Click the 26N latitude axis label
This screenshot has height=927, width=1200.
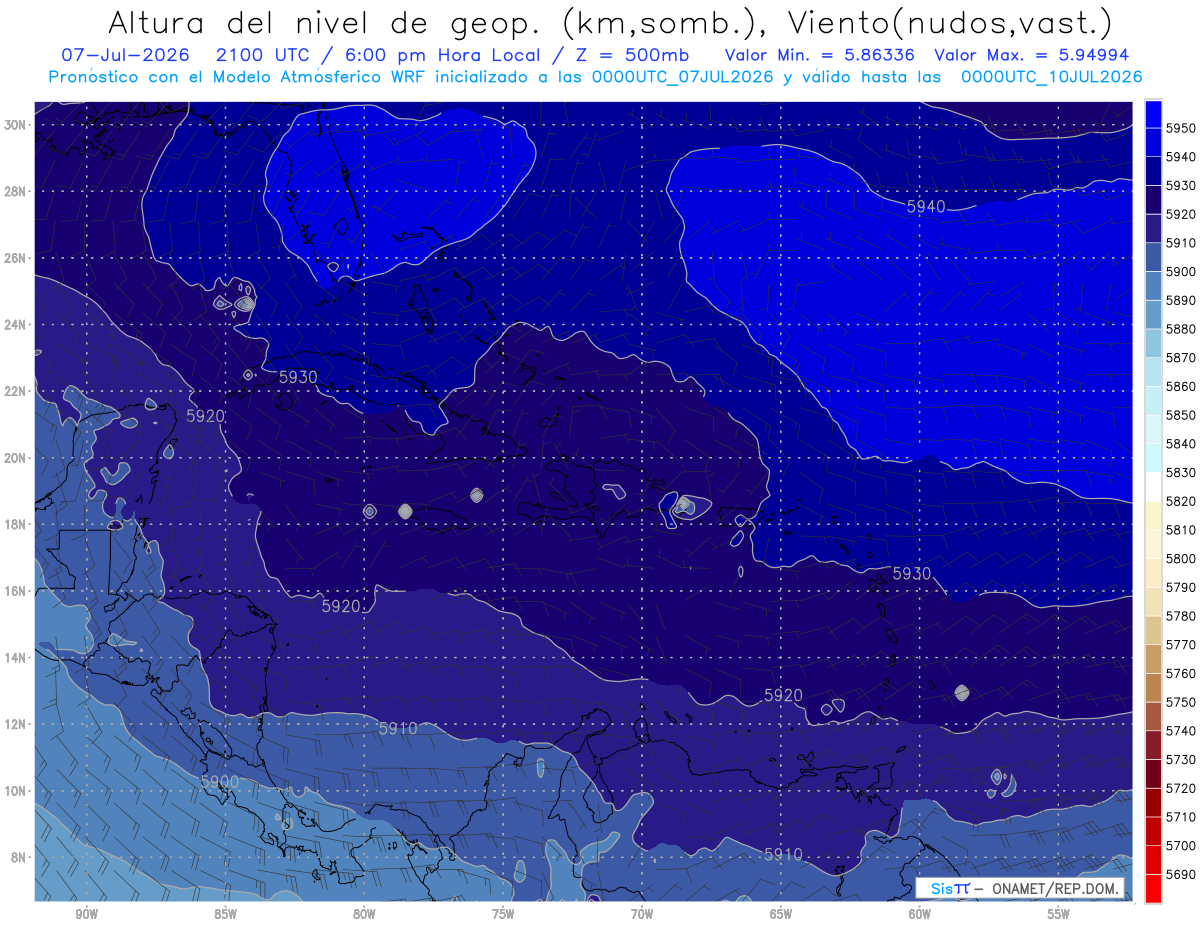pyautogui.click(x=15, y=258)
